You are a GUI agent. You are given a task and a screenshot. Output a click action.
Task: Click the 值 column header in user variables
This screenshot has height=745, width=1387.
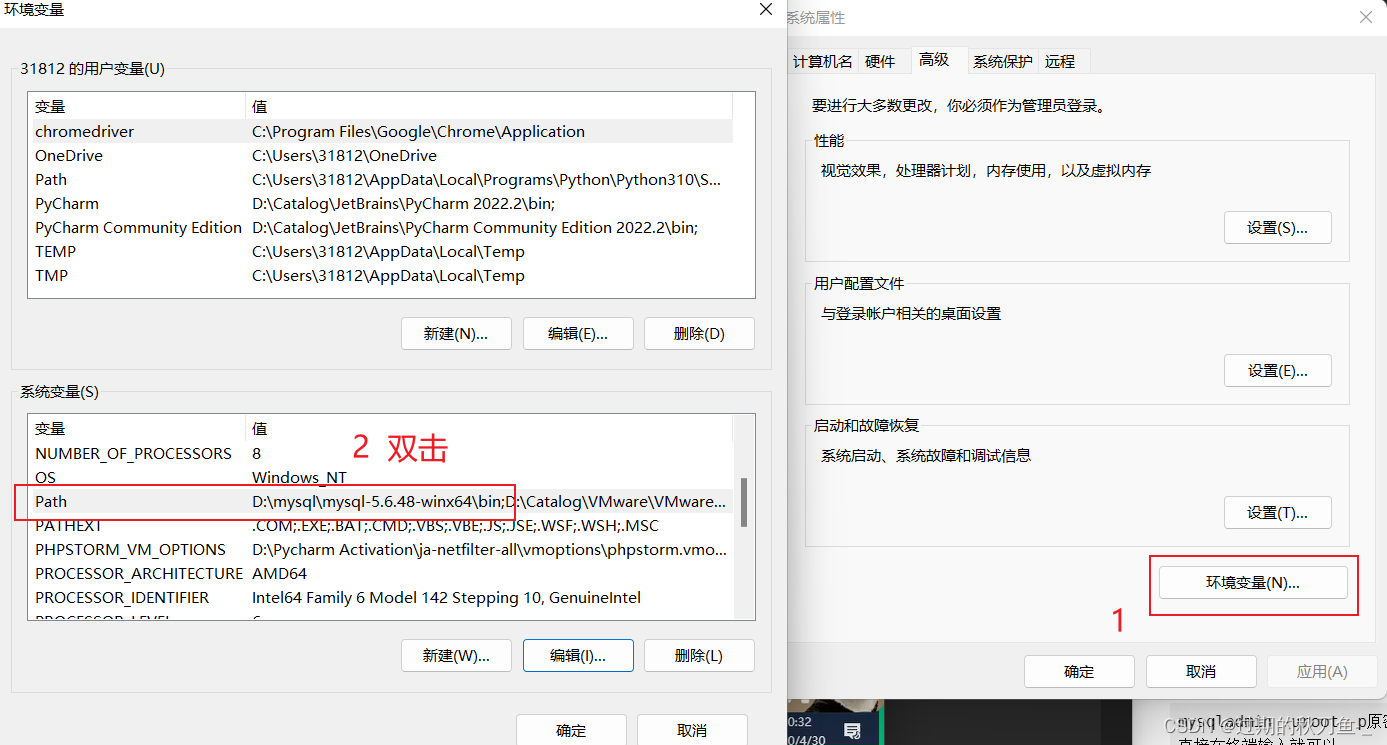tap(489, 106)
